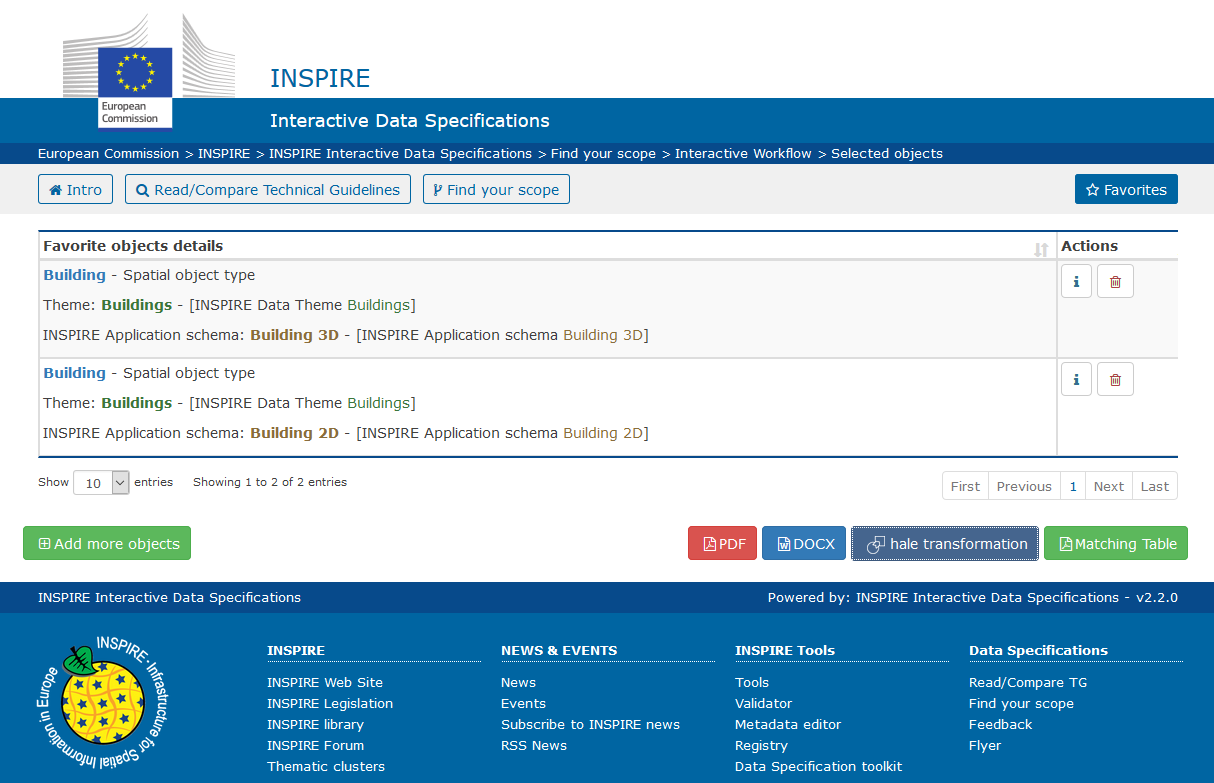Viewport: 1214px width, 783px height.
Task: Open News footer link
Action: pyautogui.click(x=518, y=682)
